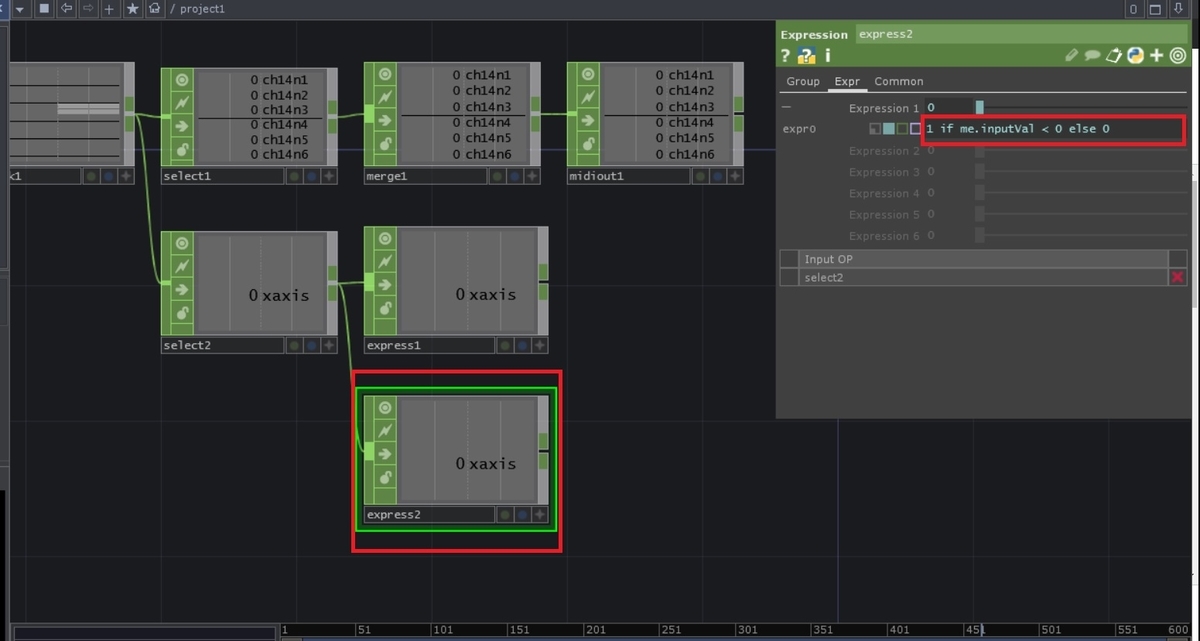
Task: Go back with left arrow in path bar
Action: 66,9
